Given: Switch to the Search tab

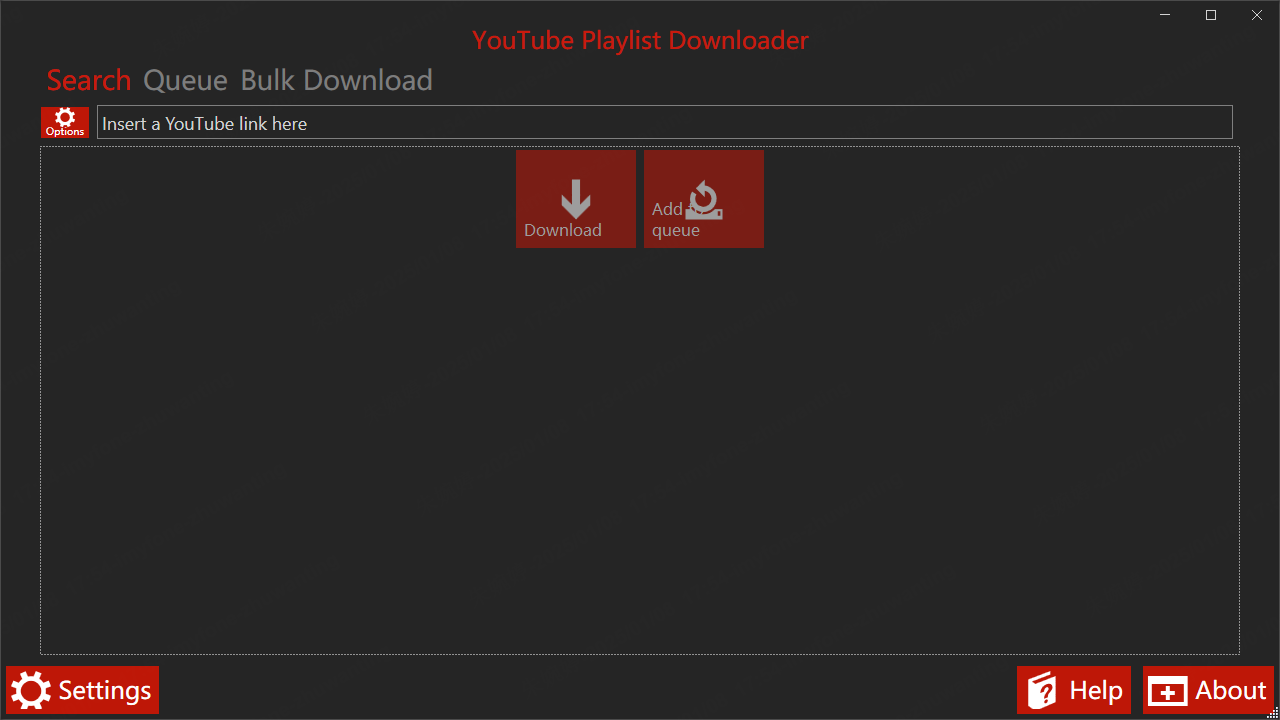Looking at the screenshot, I should (89, 80).
